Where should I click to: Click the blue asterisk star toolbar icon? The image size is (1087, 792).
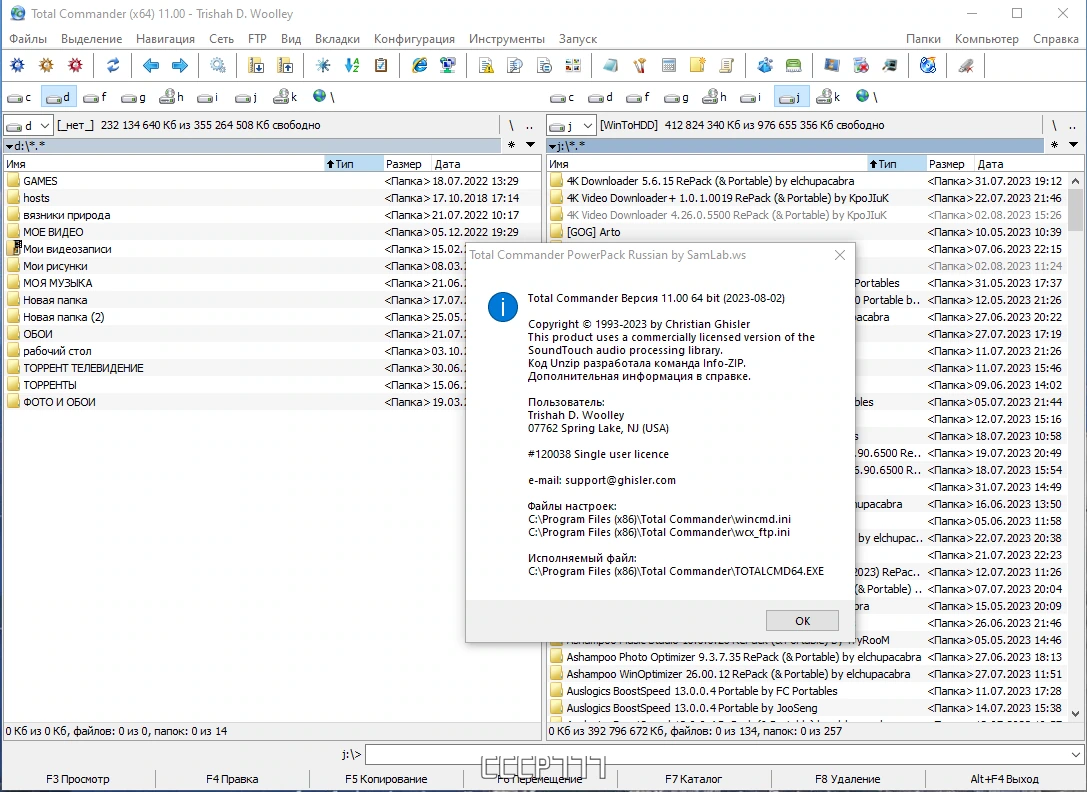[x=323, y=66]
